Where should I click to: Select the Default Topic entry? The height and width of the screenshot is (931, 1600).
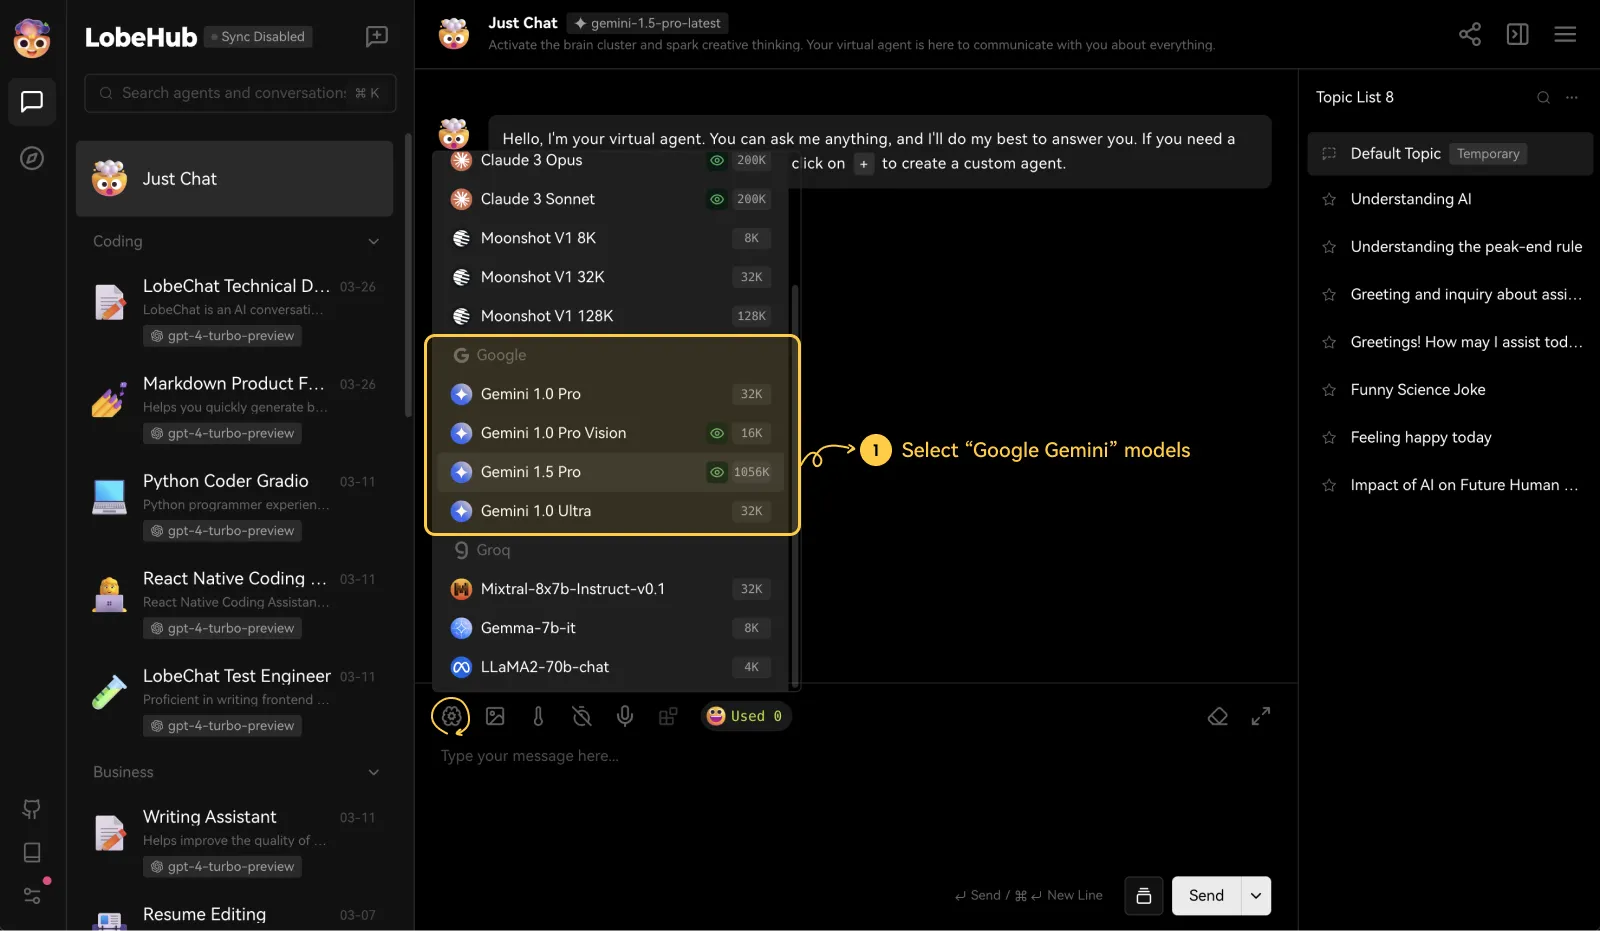click(x=1450, y=154)
